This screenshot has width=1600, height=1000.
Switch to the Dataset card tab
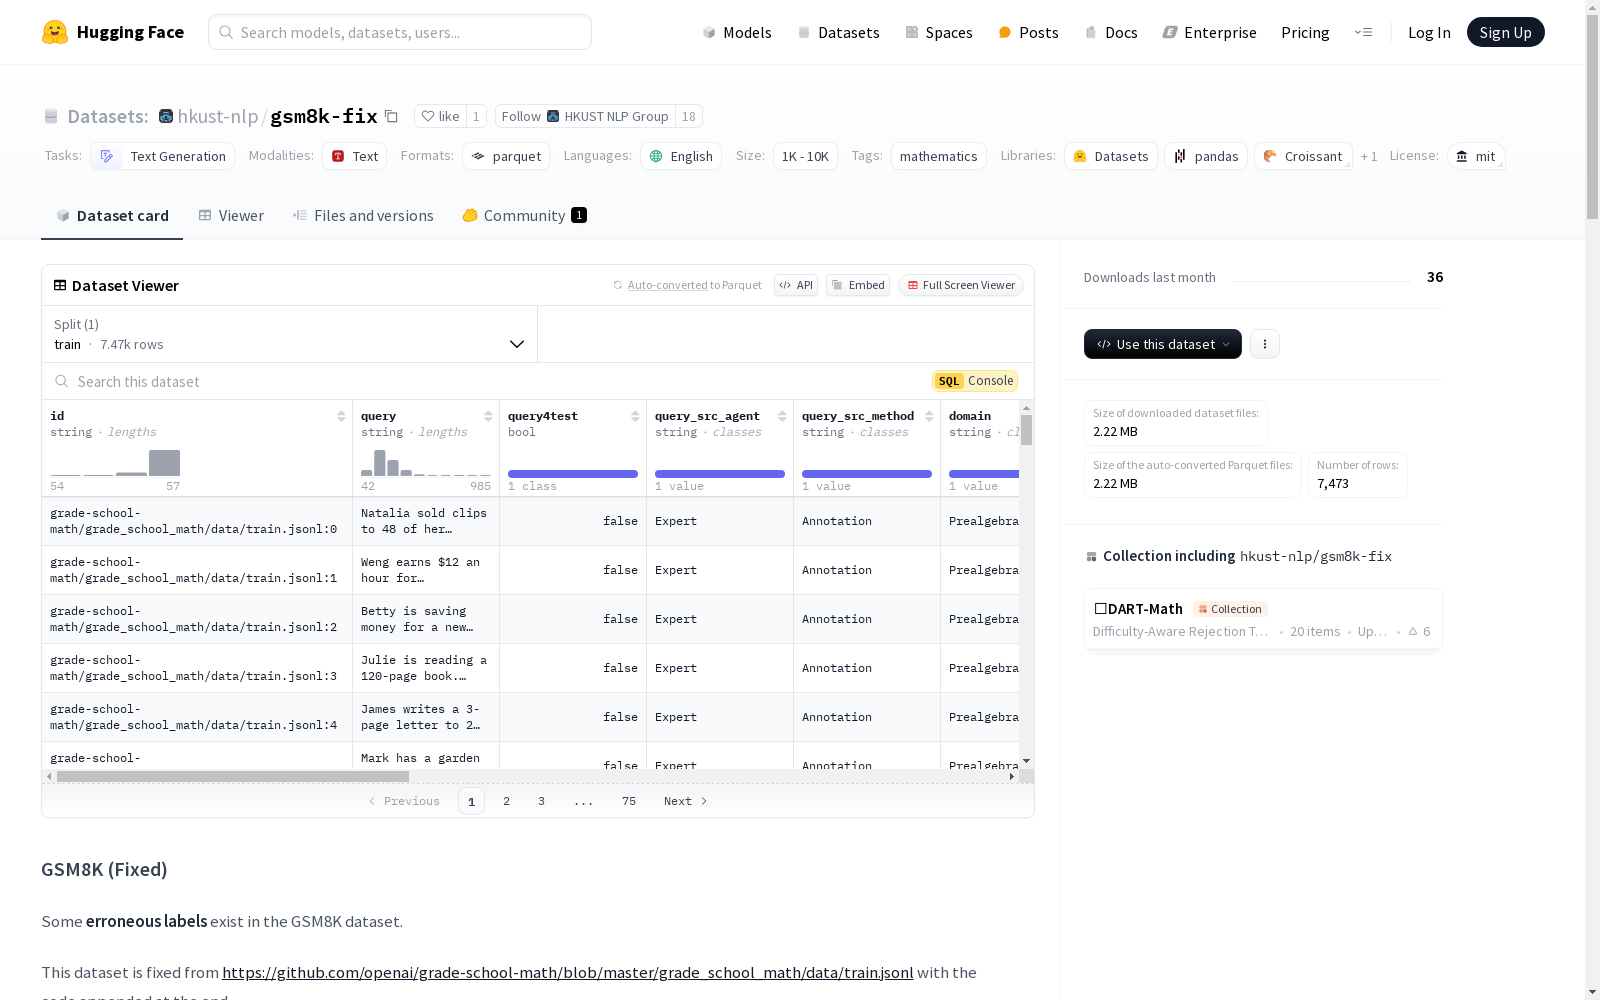[112, 215]
